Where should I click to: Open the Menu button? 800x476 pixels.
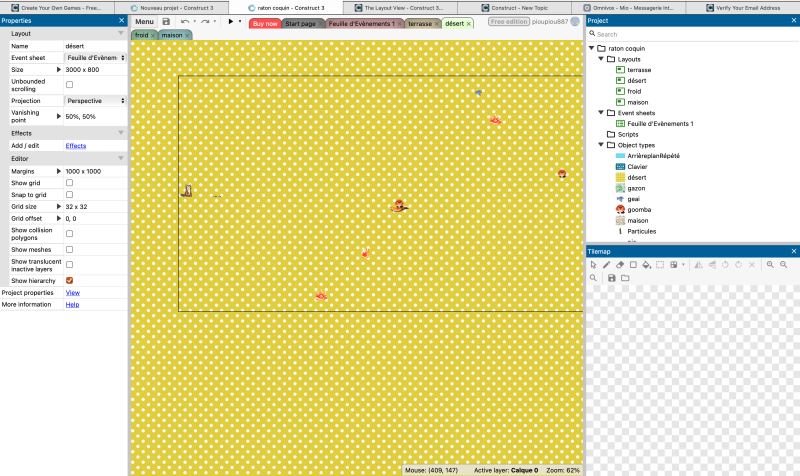(x=144, y=21)
